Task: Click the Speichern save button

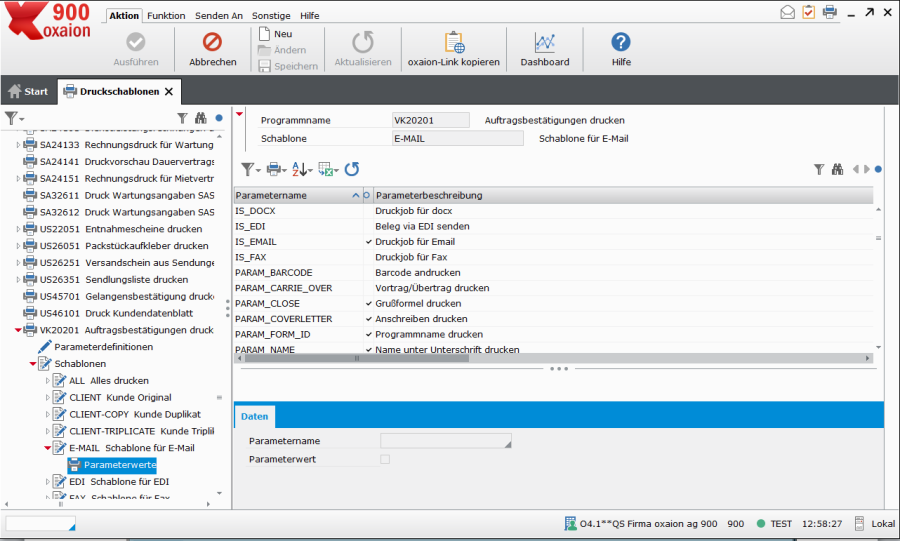Action: pos(288,66)
